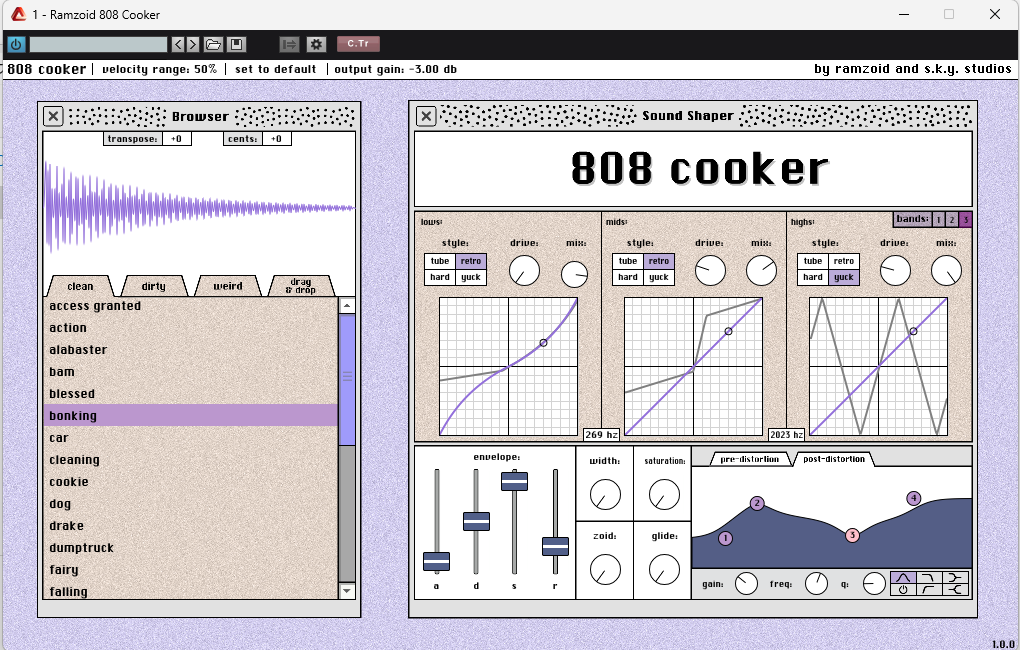Image resolution: width=1020 pixels, height=650 pixels.
Task: Set lows style to tube
Action: [440, 261]
